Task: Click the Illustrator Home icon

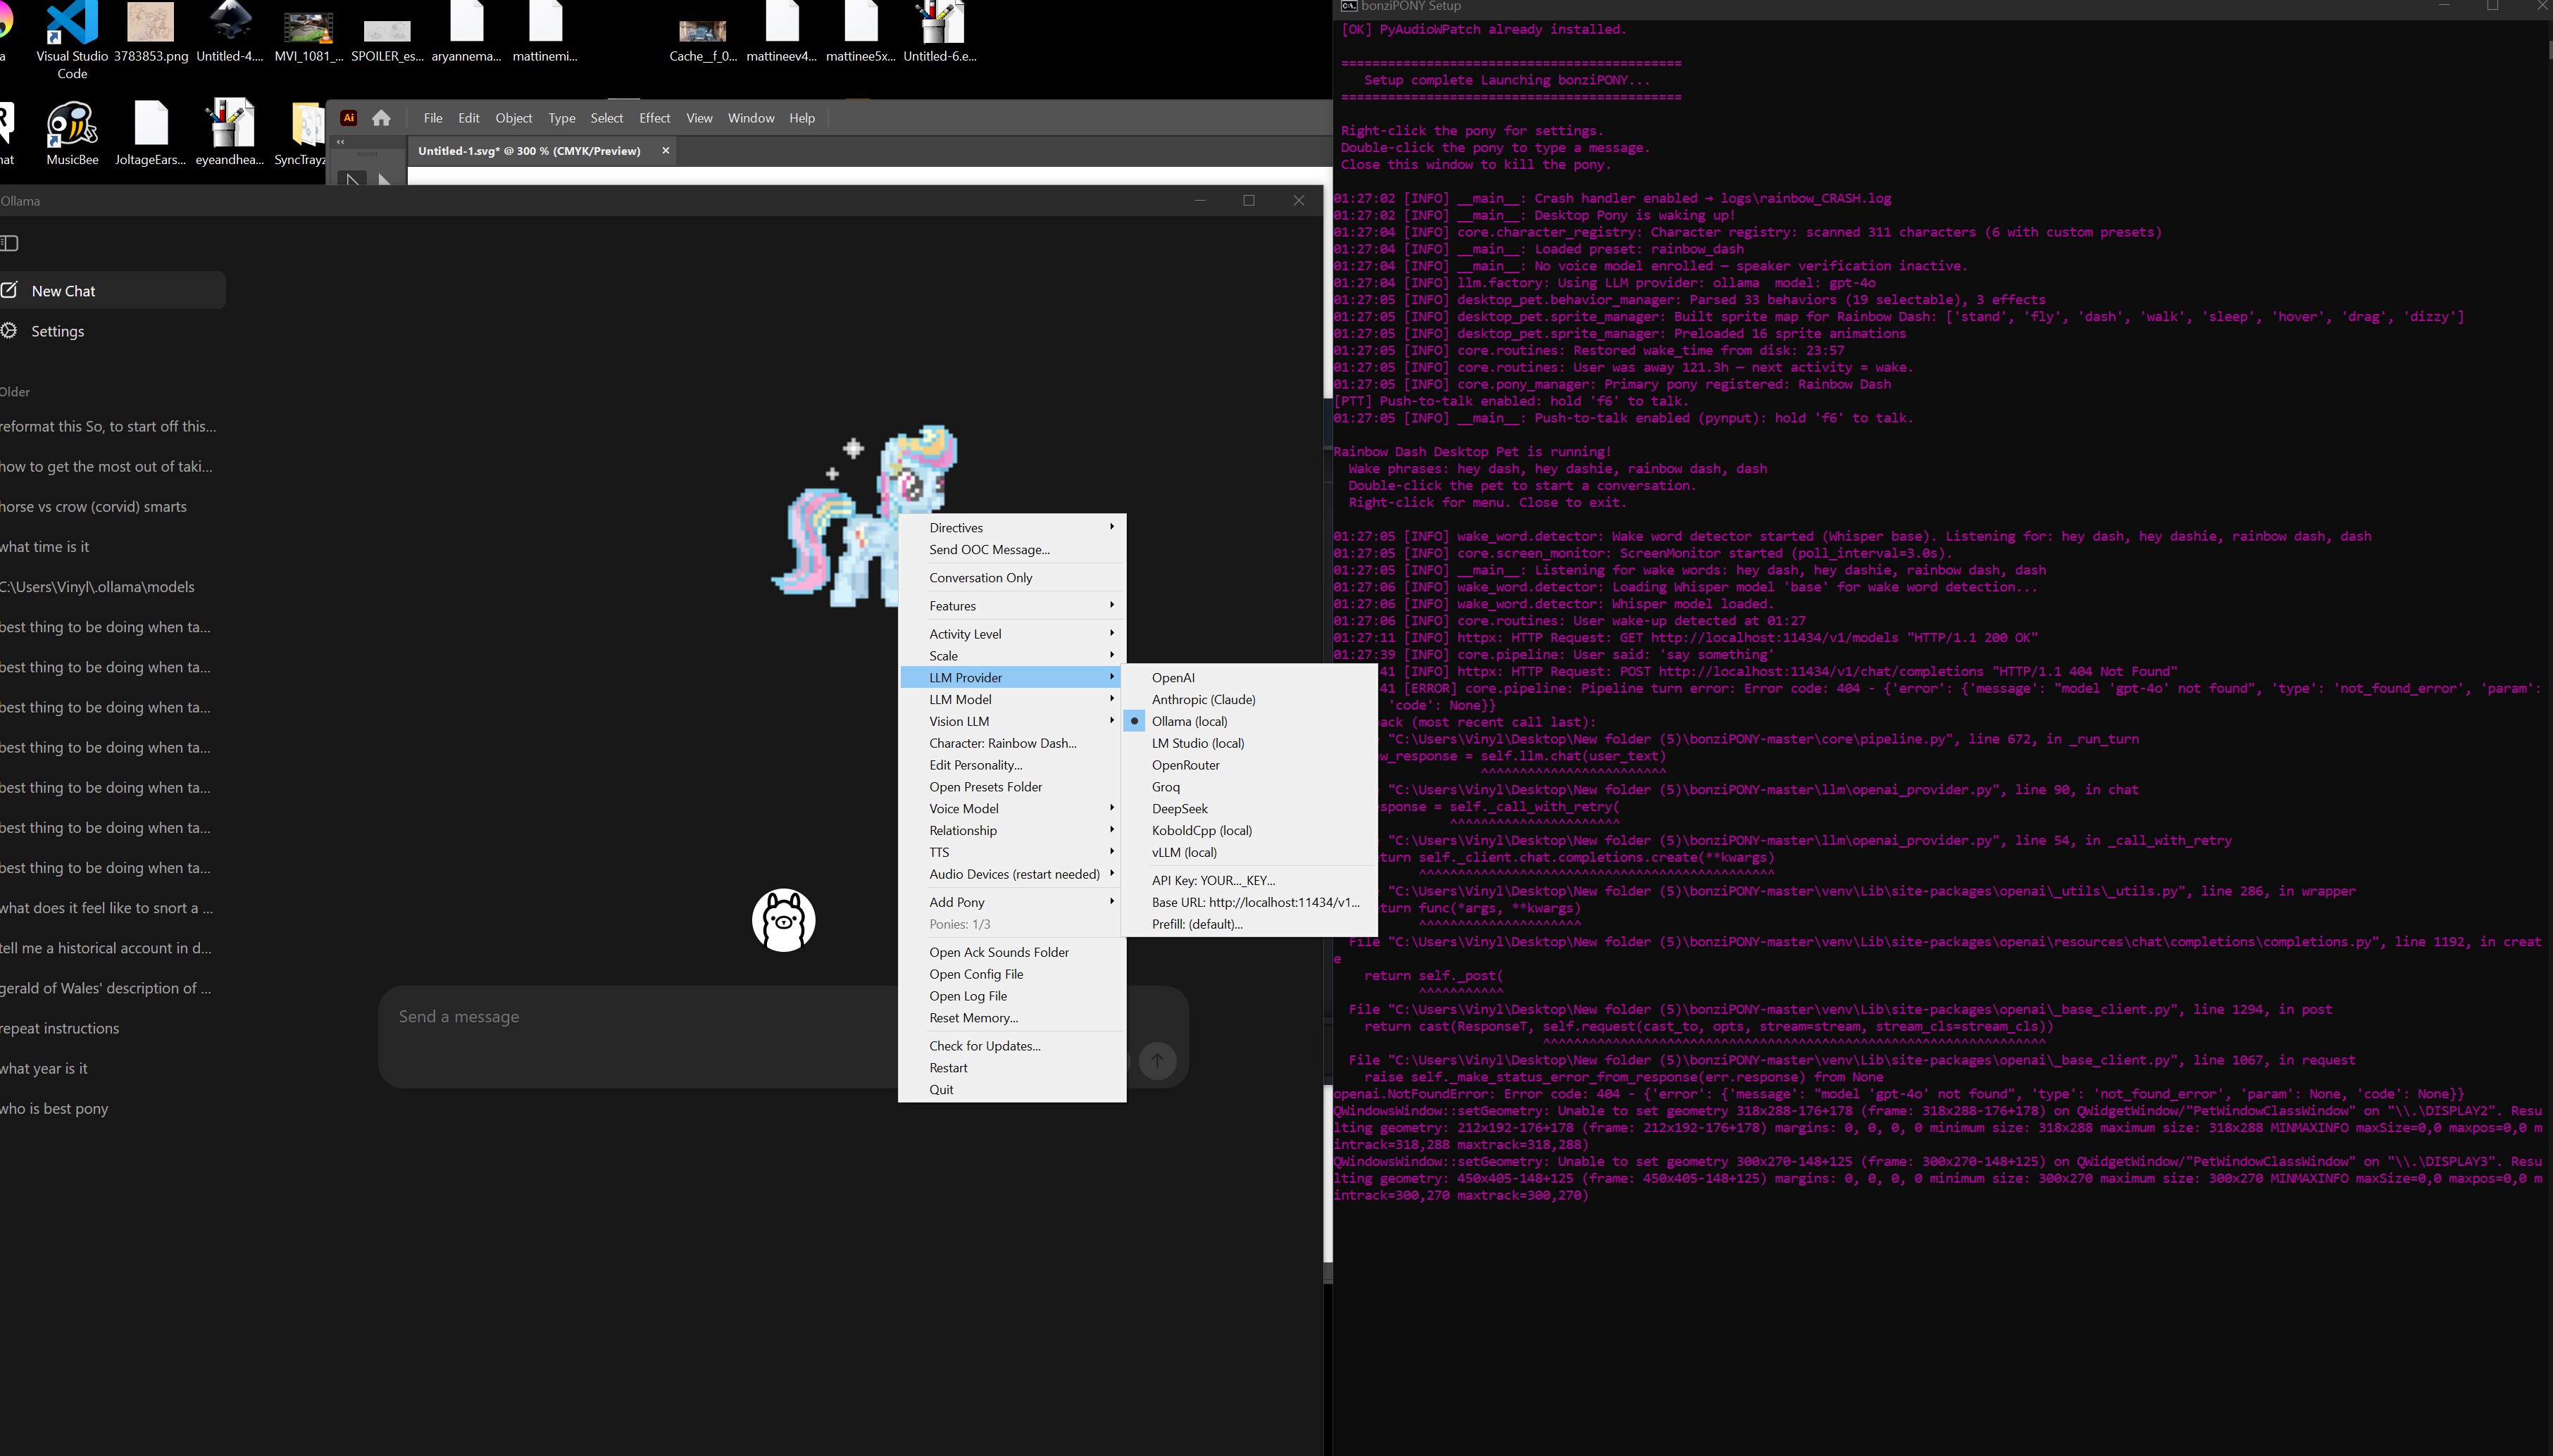Action: point(381,118)
